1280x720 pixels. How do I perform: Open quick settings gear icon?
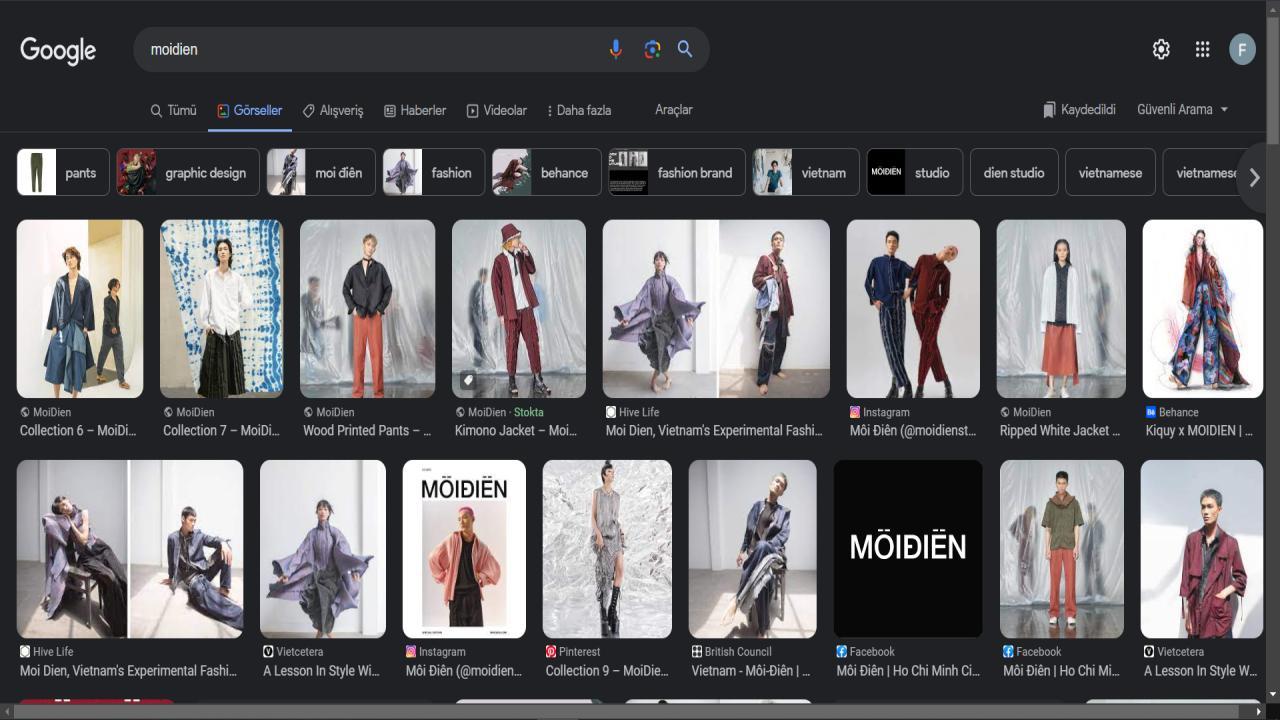(1161, 49)
